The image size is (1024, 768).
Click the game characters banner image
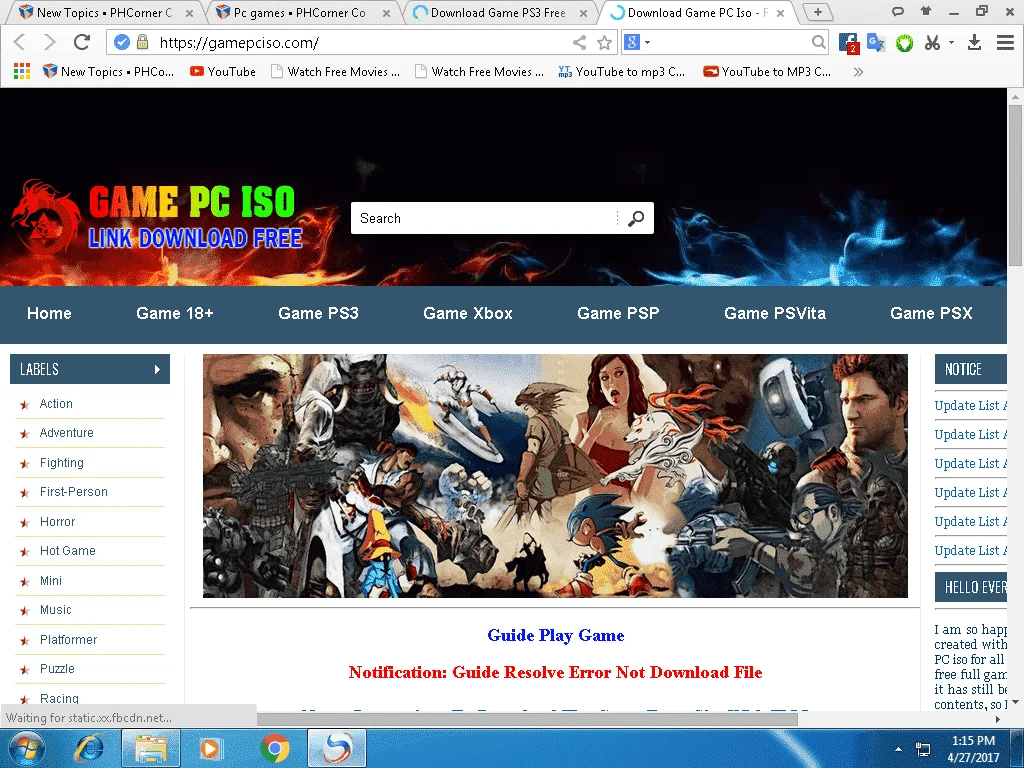555,475
